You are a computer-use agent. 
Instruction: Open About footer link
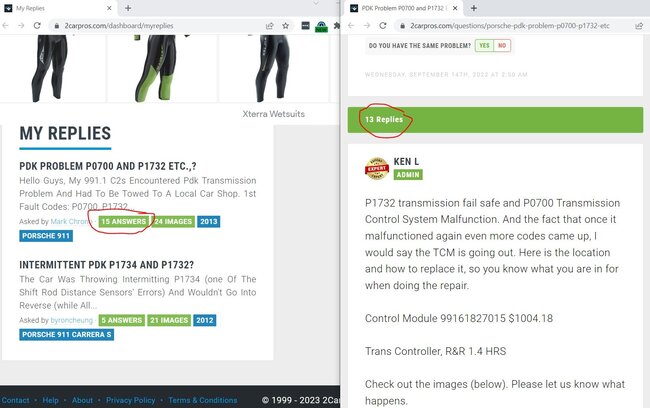(x=82, y=400)
